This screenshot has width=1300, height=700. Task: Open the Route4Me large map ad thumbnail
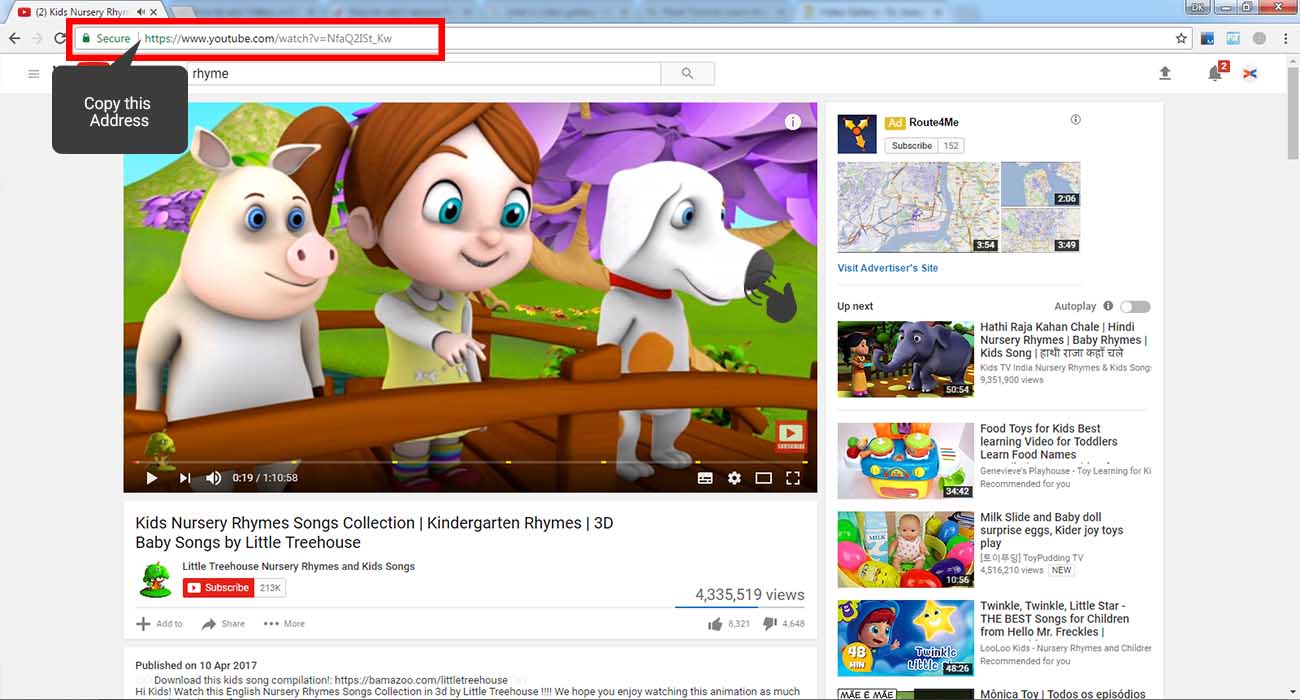(x=918, y=207)
